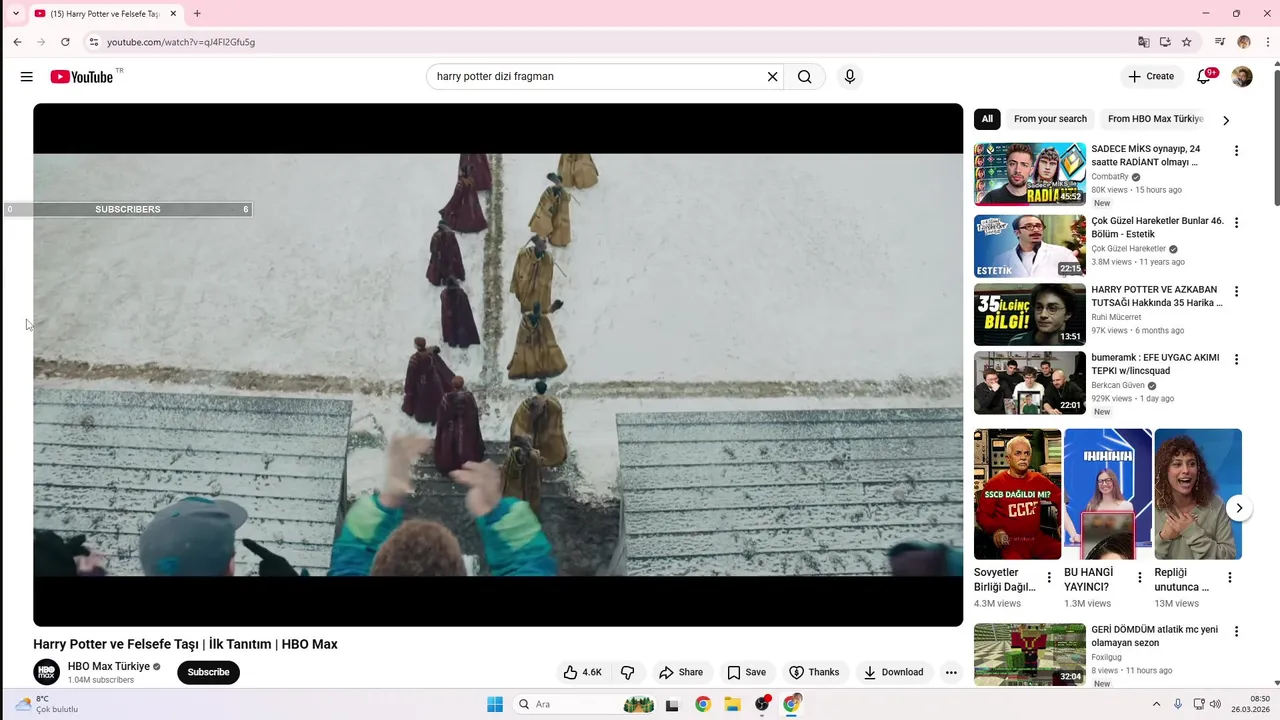The height and width of the screenshot is (720, 1280).
Task: Open the bumeramk tepki video thumbnail
Action: click(x=1030, y=383)
